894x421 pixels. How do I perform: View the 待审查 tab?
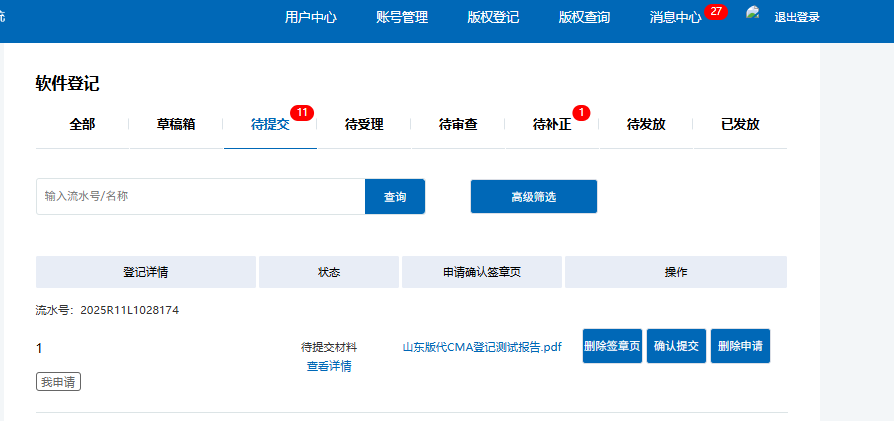(458, 125)
